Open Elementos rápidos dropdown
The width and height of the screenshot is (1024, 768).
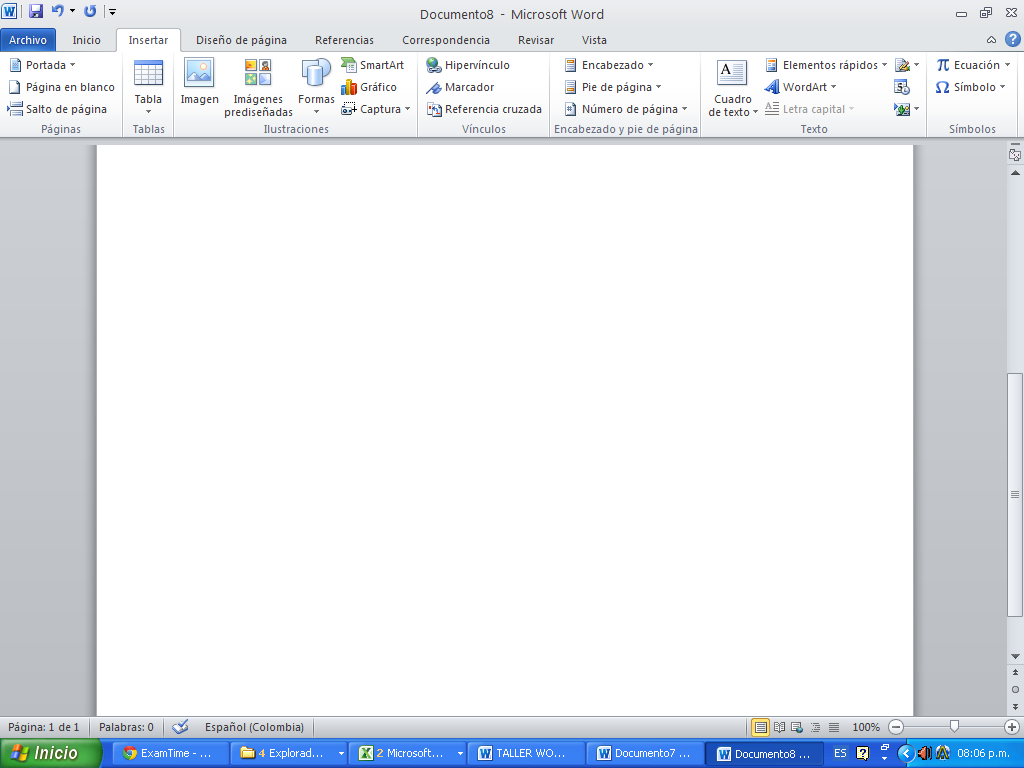(884, 65)
